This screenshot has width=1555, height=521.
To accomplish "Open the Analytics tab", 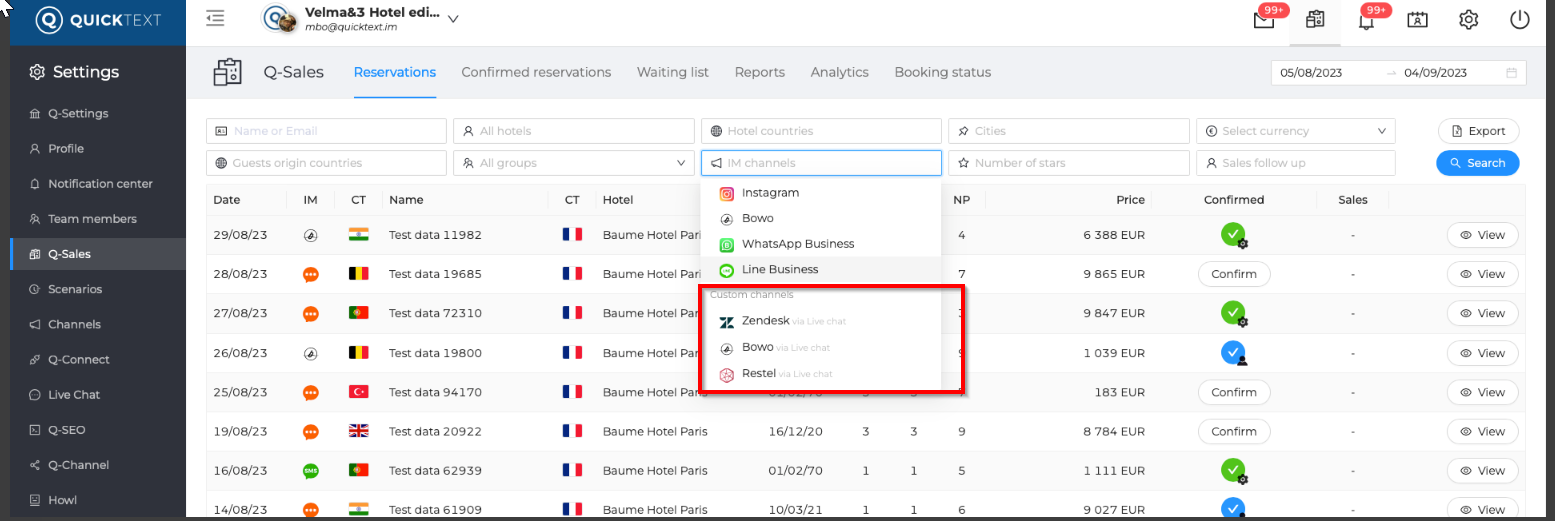I will 839,72.
